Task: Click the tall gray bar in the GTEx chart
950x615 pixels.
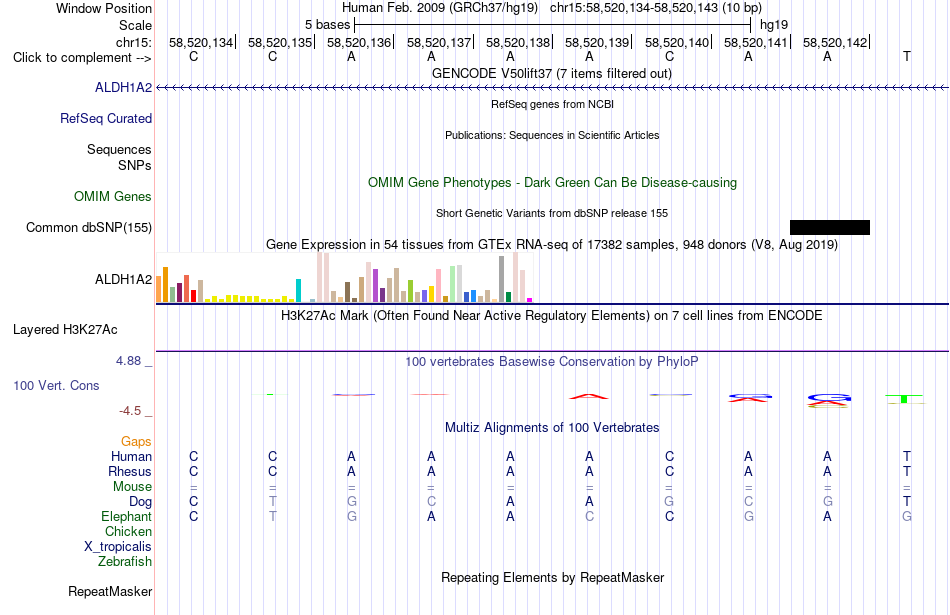Action: pyautogui.click(x=502, y=279)
